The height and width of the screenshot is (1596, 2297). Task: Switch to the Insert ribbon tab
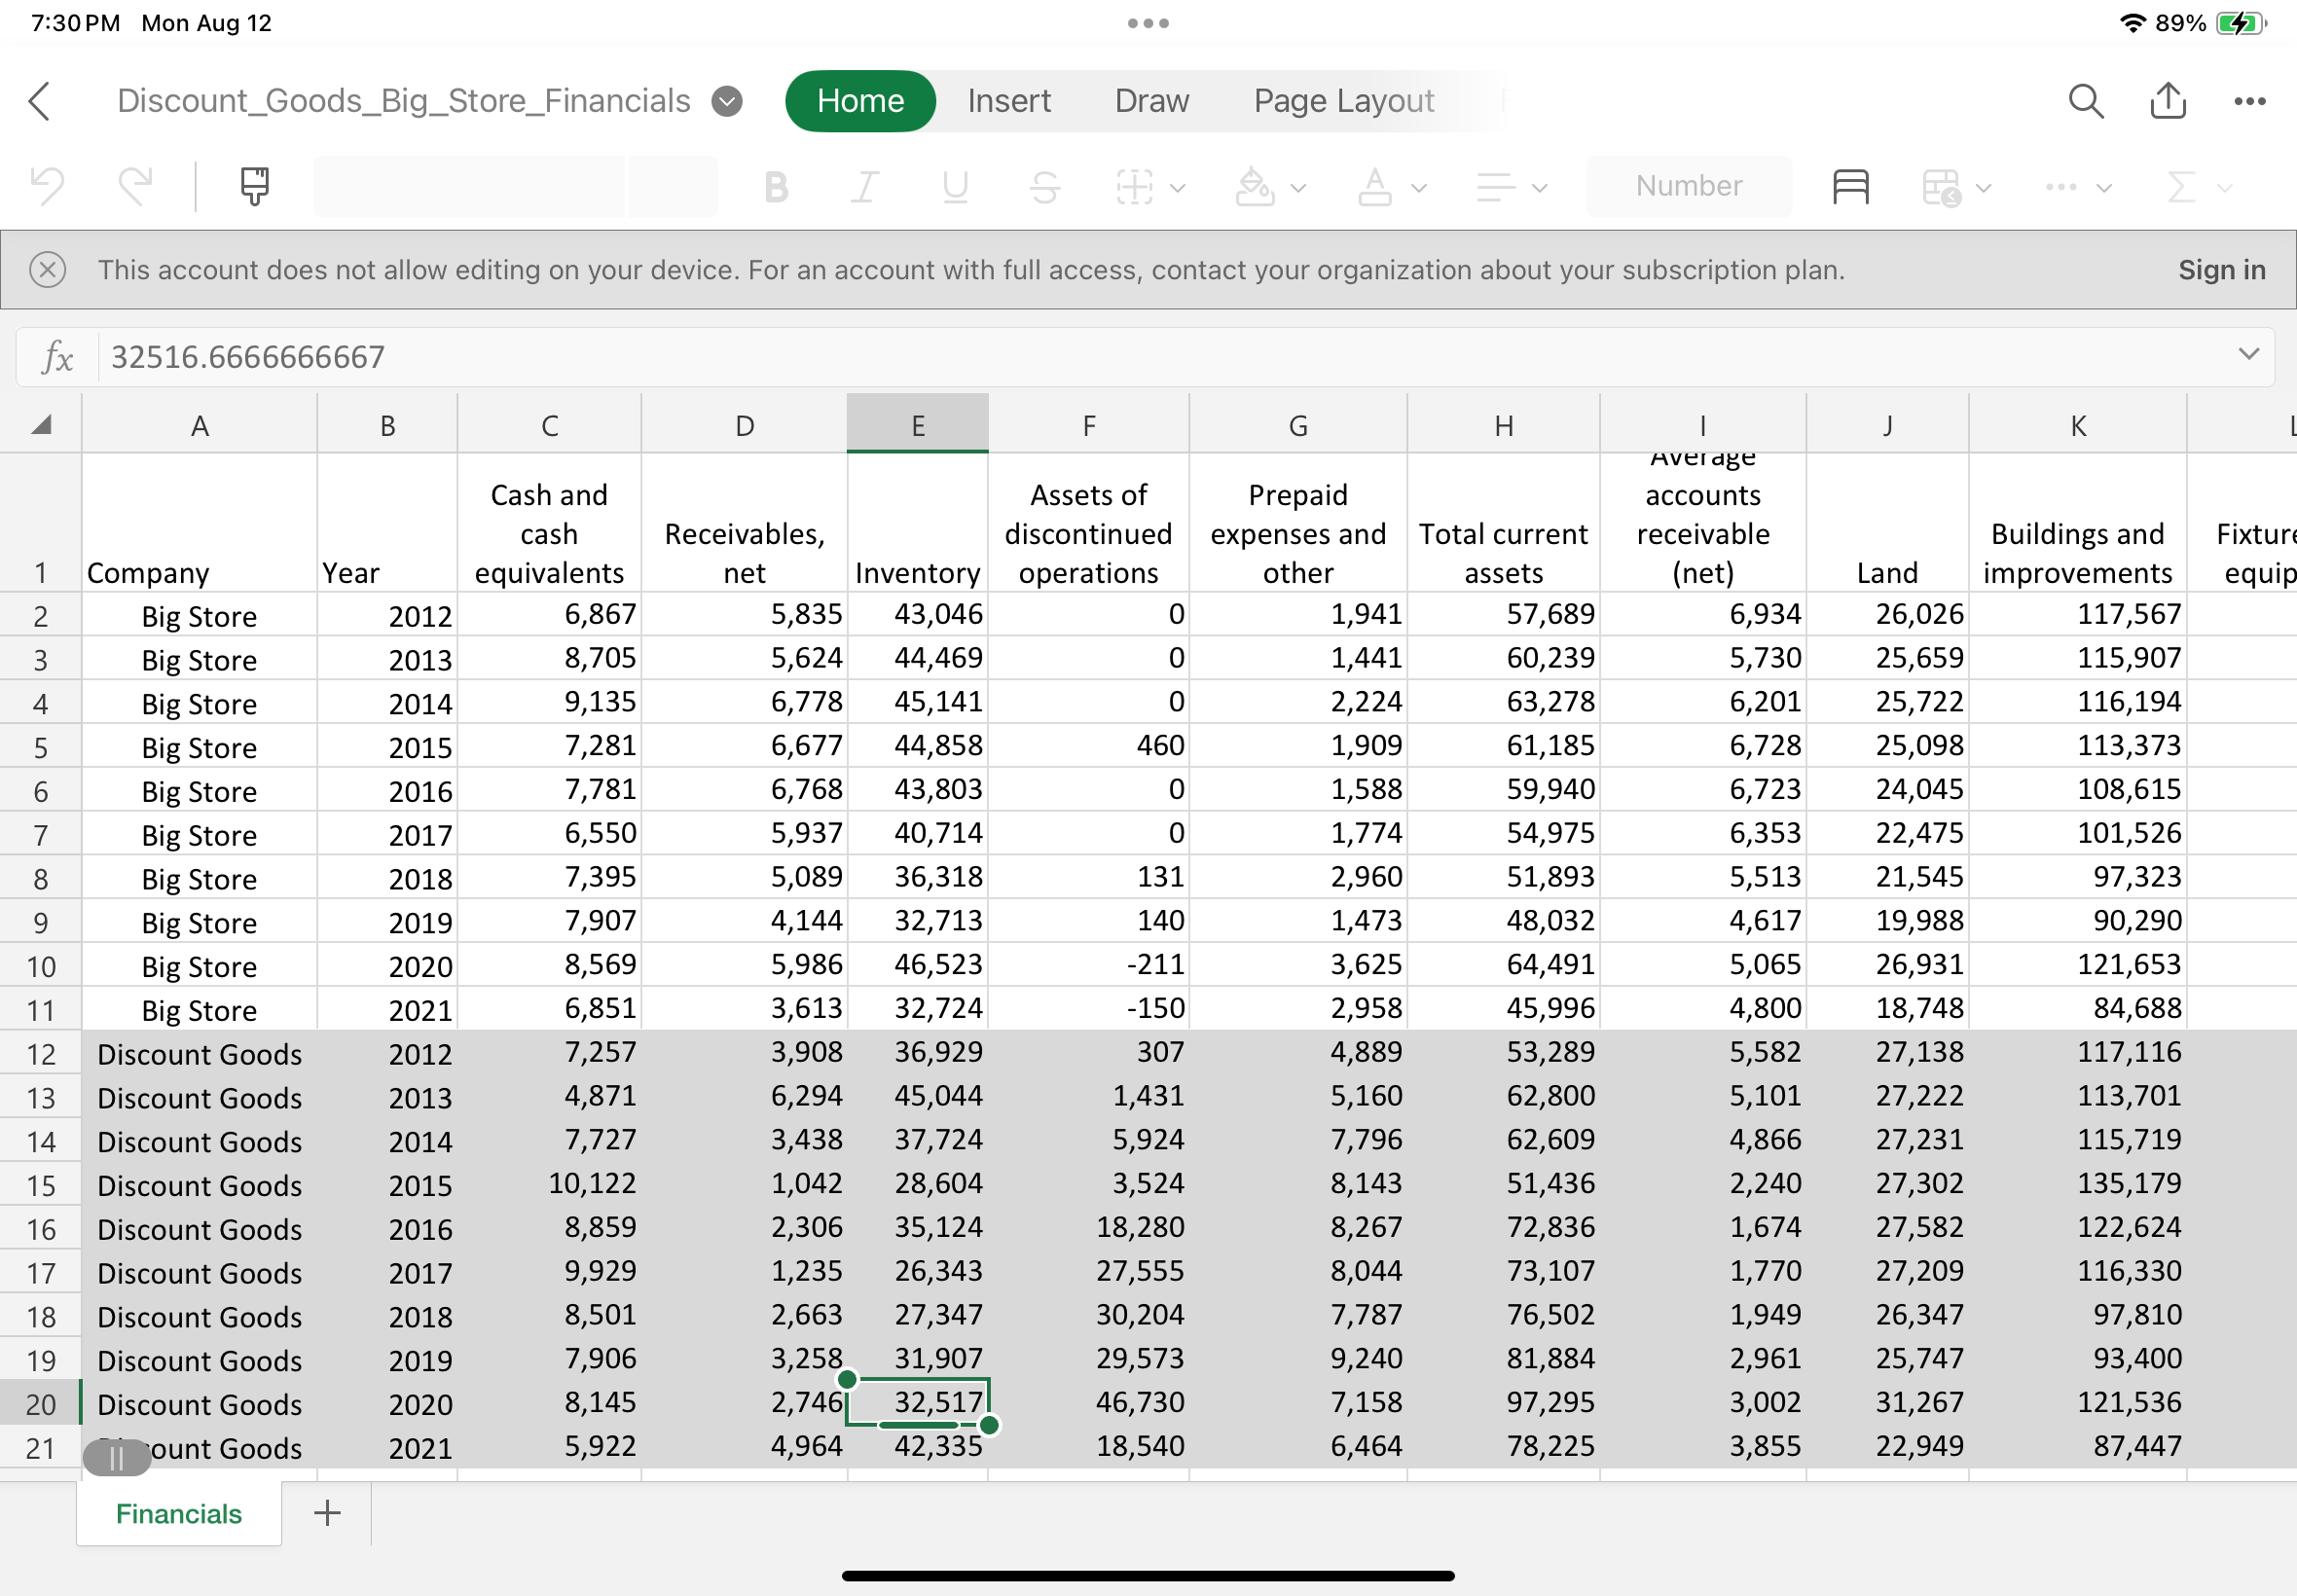click(1008, 100)
